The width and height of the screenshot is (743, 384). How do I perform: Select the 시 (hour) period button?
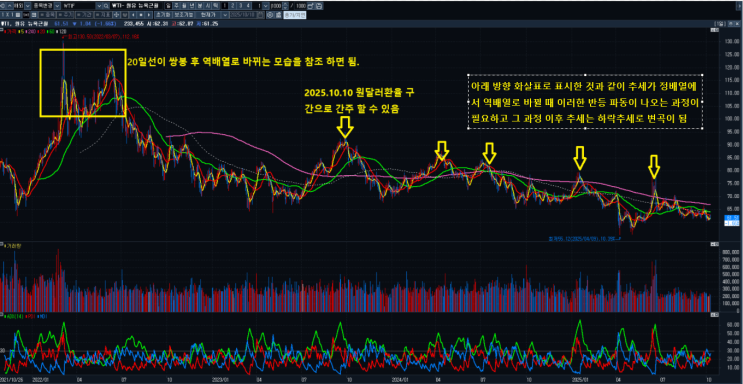(x=207, y=6)
